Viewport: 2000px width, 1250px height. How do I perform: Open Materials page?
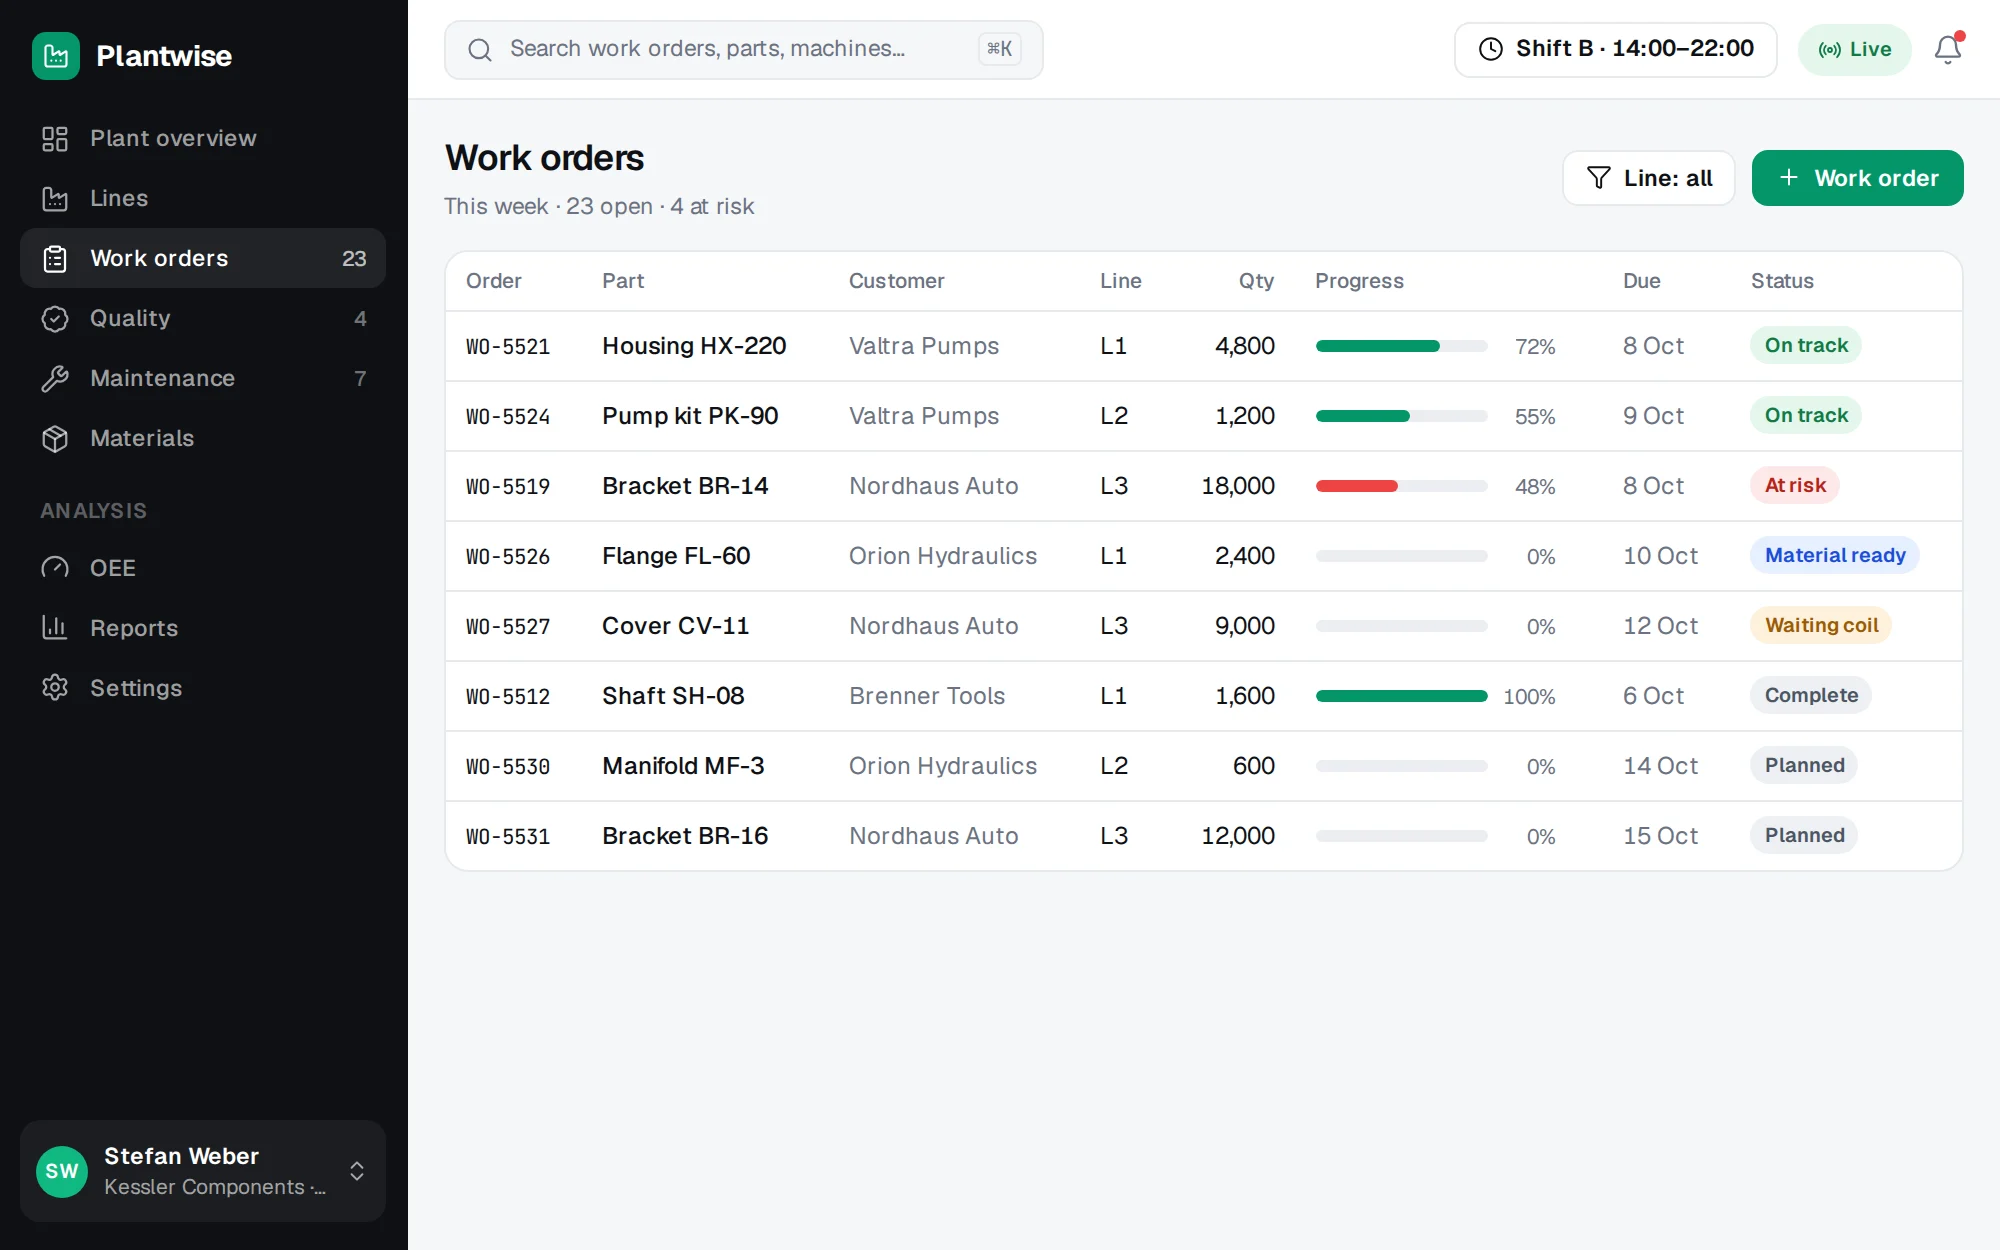pos(203,438)
